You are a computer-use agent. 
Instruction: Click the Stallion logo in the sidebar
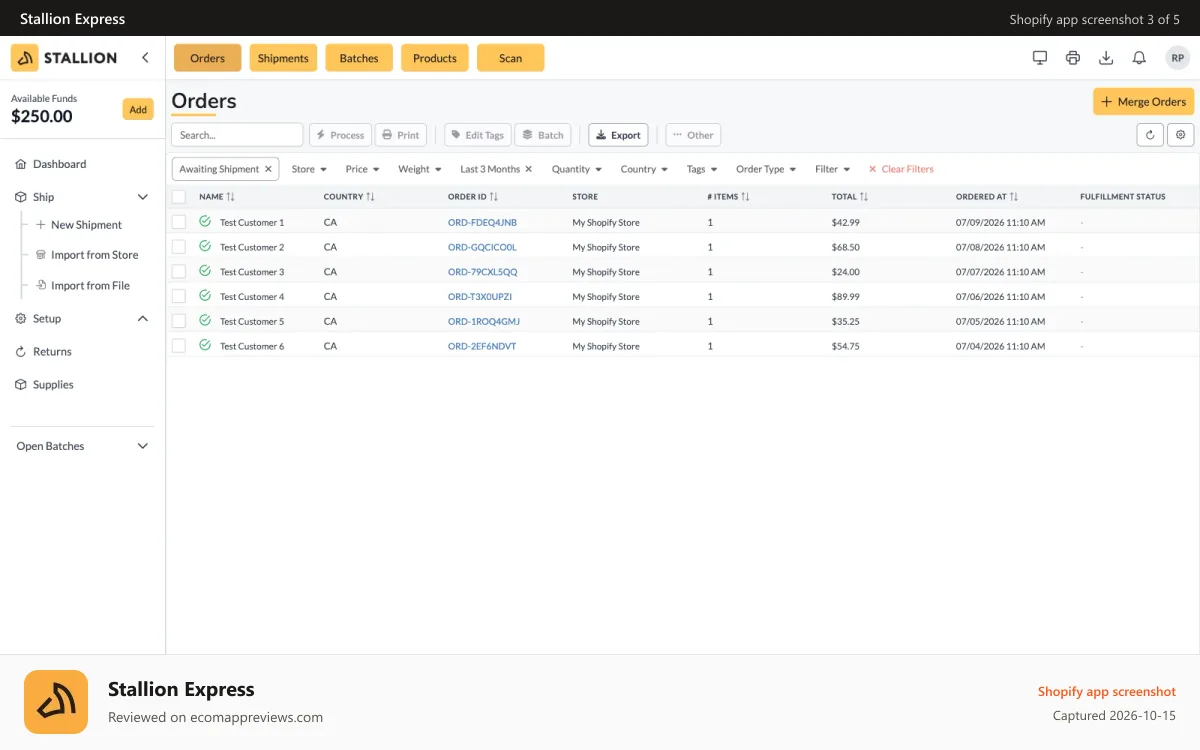tap(65, 58)
